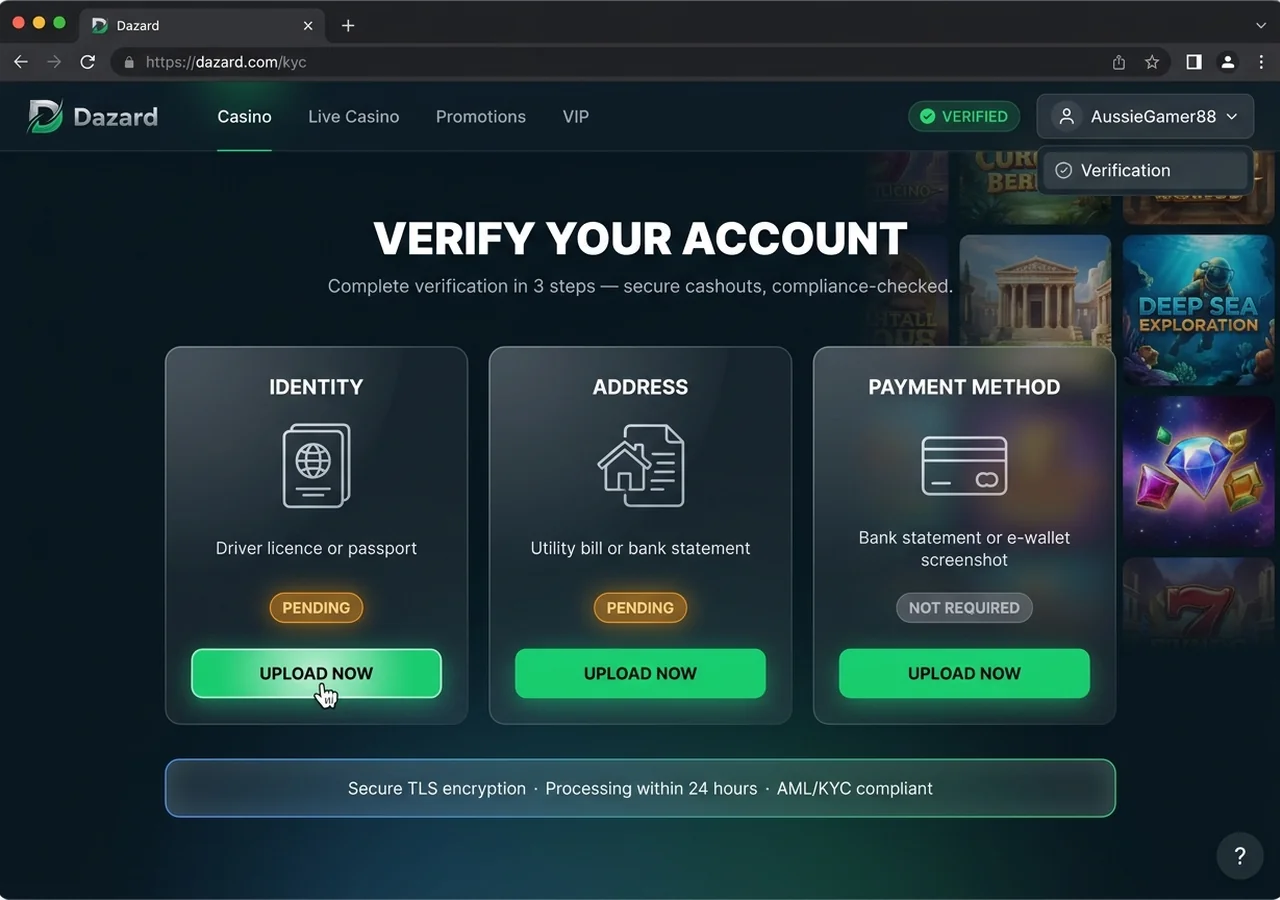The width and height of the screenshot is (1280, 900).
Task: Click the padlock site info icon
Action: [x=128, y=62]
